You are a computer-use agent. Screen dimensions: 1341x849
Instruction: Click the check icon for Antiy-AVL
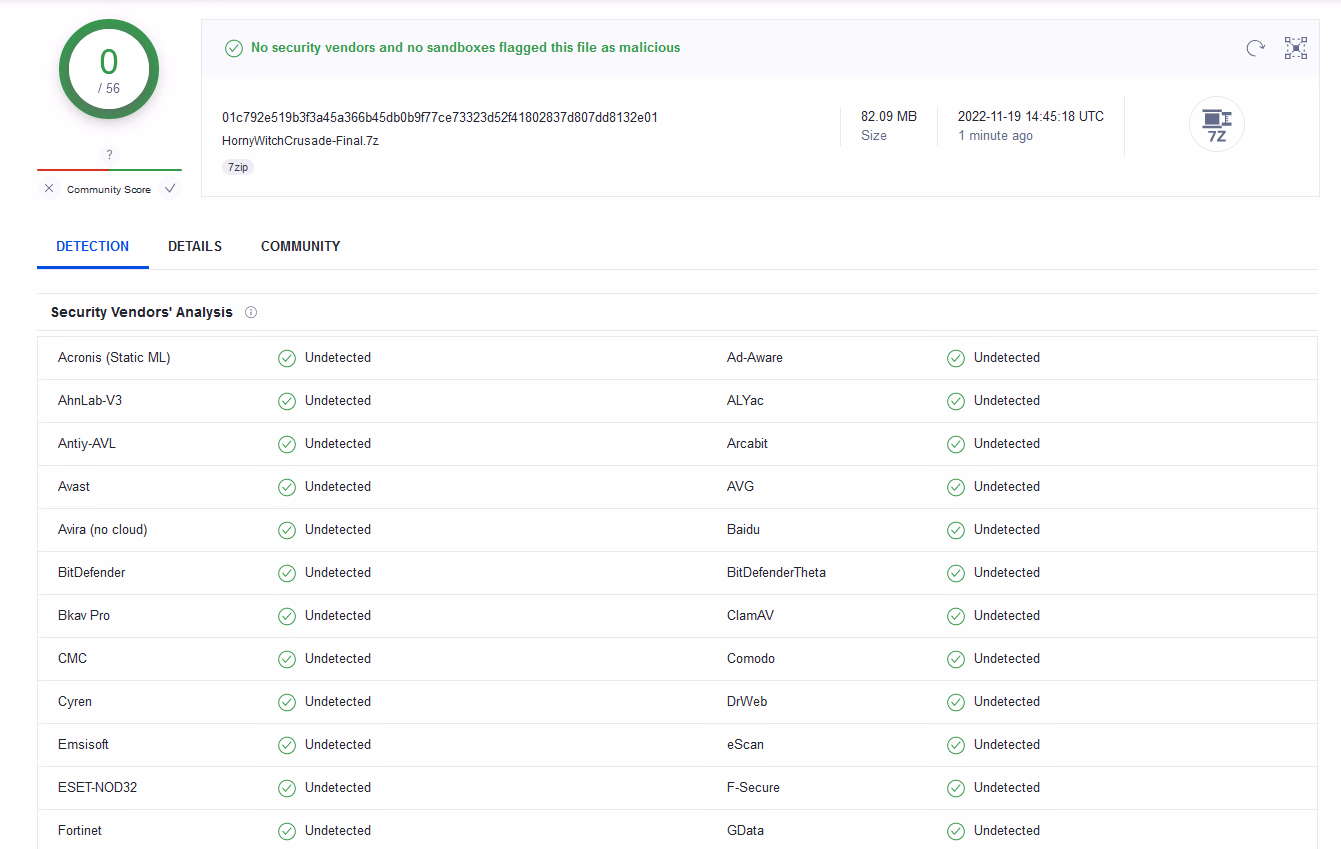pos(287,444)
